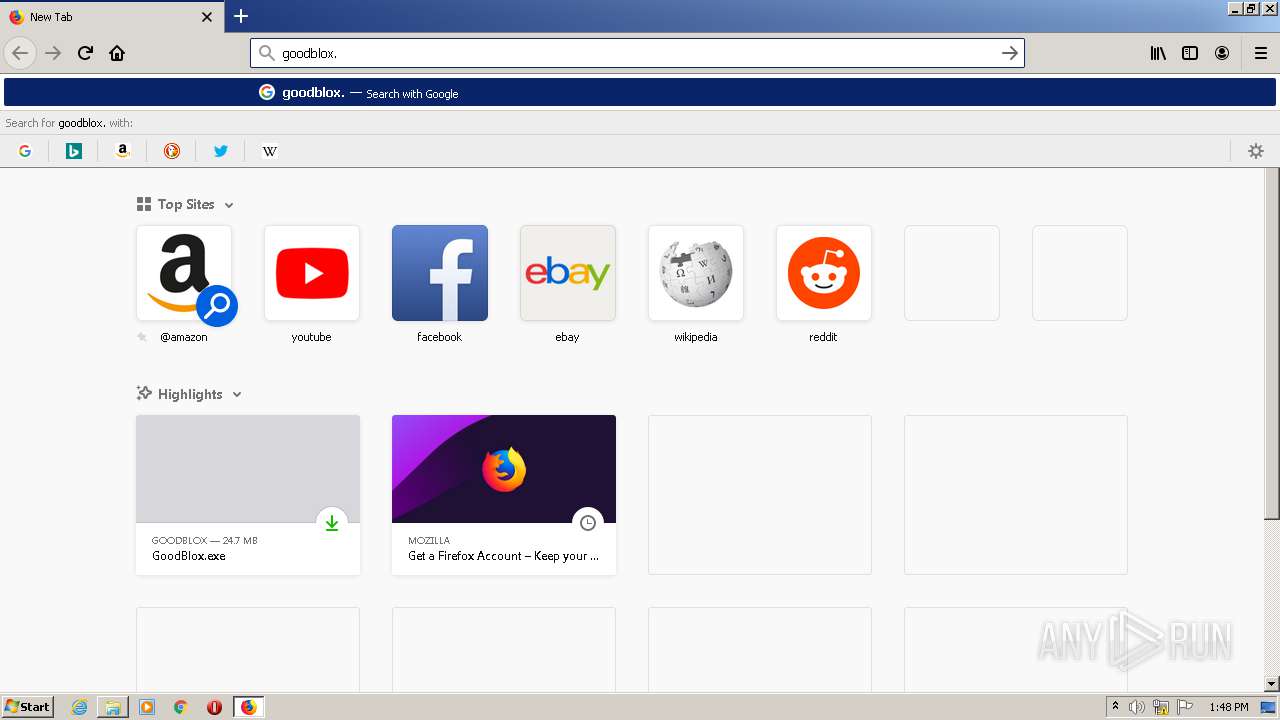
Task: Search goodblox with the Amazon engine icon
Action: pyautogui.click(x=123, y=151)
